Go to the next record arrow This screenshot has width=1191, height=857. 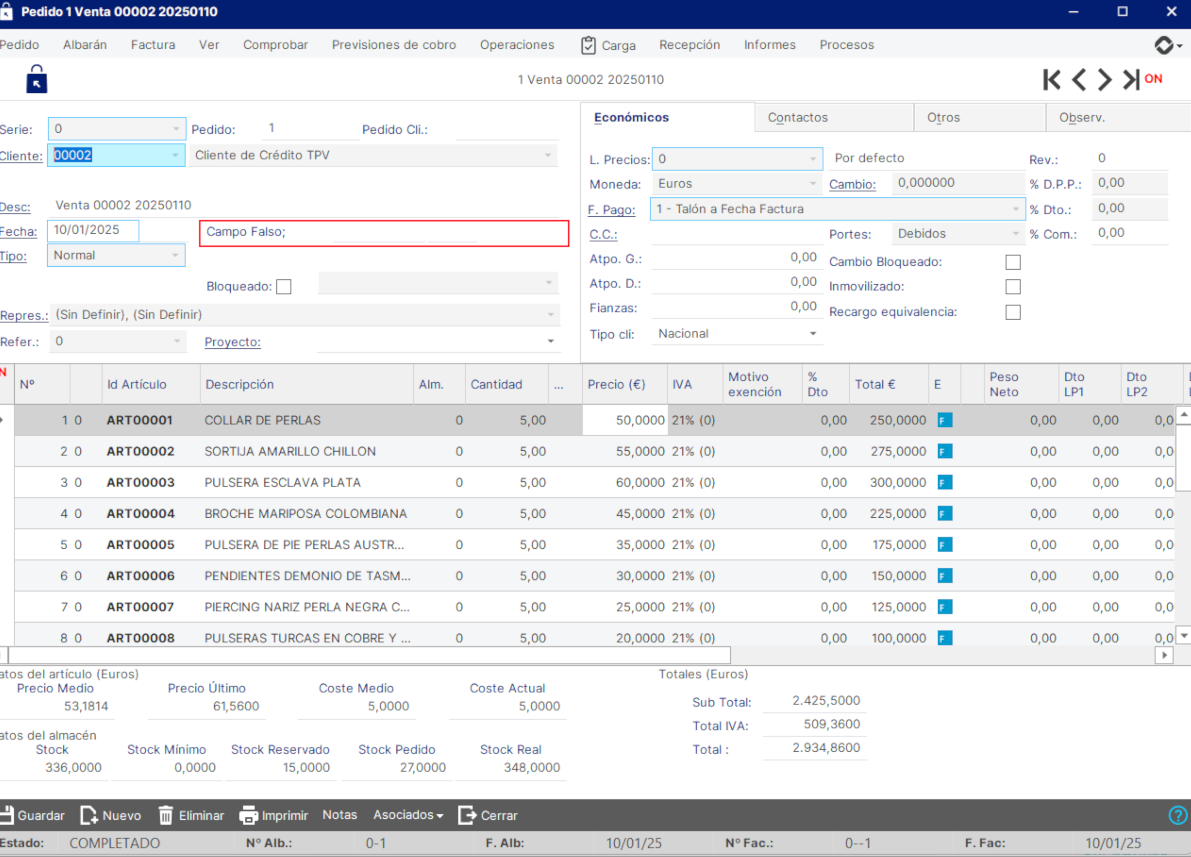point(1104,79)
